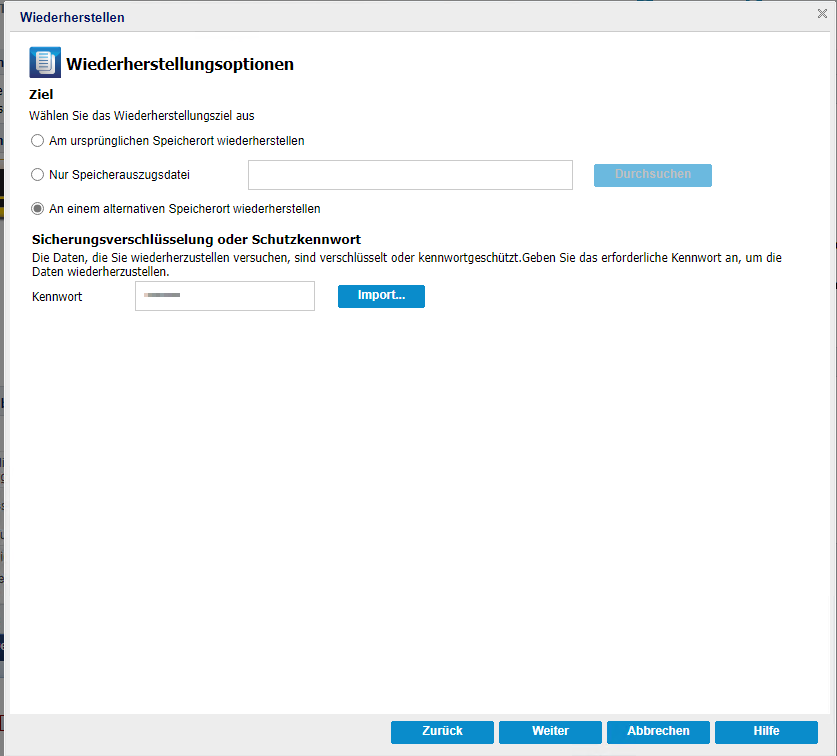Click the Speicherauszugsdatei path text field
This screenshot has width=837, height=756.
[410, 175]
